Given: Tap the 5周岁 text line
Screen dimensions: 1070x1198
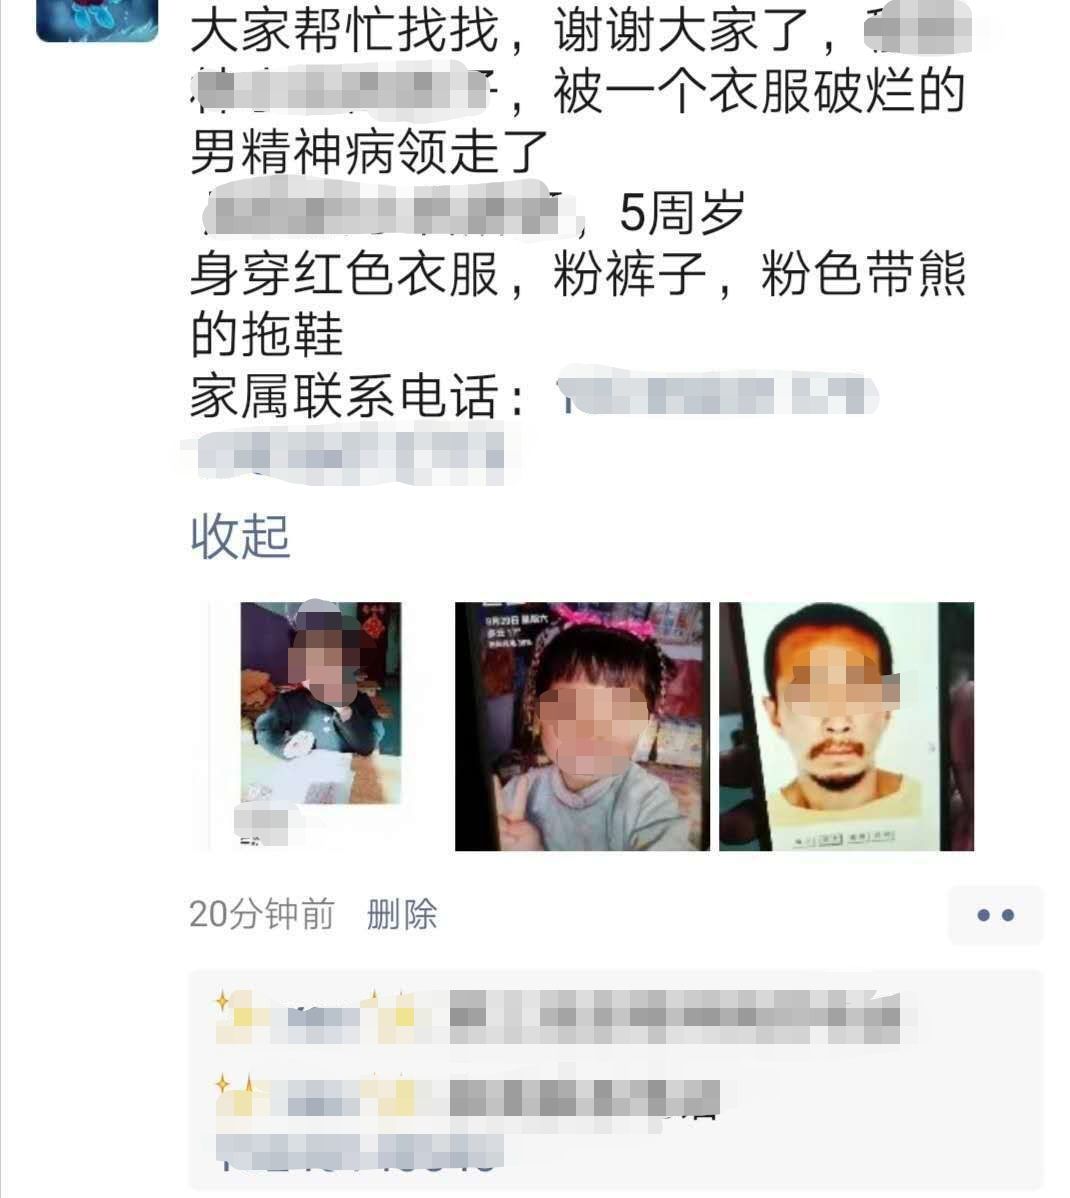Looking at the screenshot, I should click(x=681, y=212).
